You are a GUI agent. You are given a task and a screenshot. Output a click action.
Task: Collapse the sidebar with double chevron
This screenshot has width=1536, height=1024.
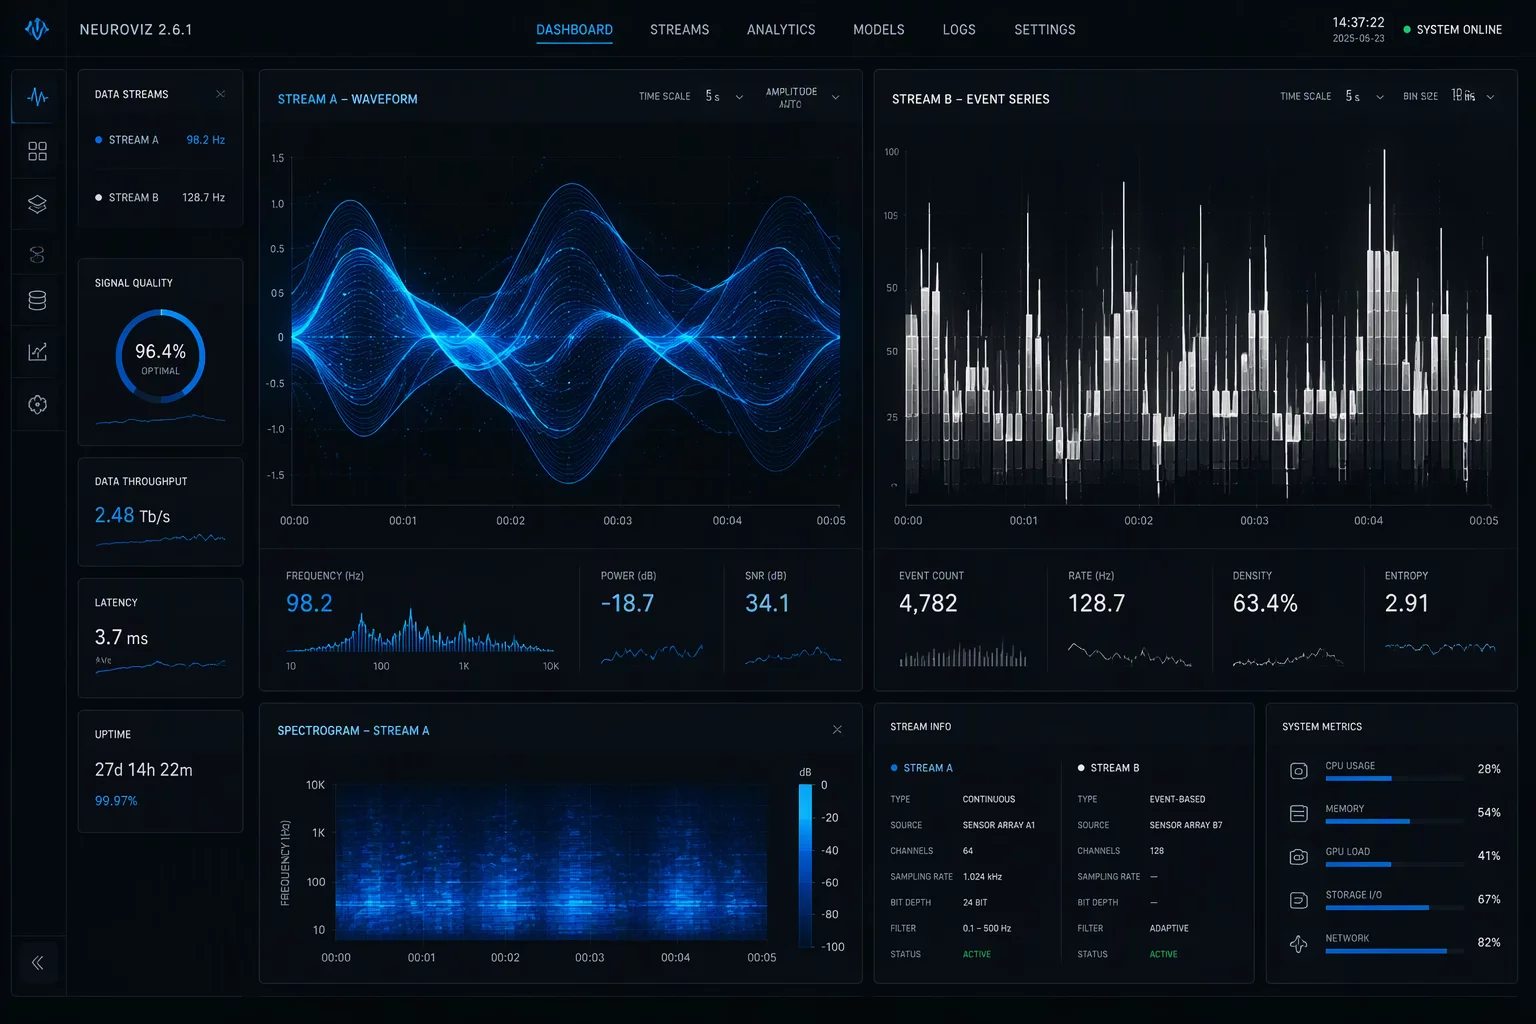38,963
